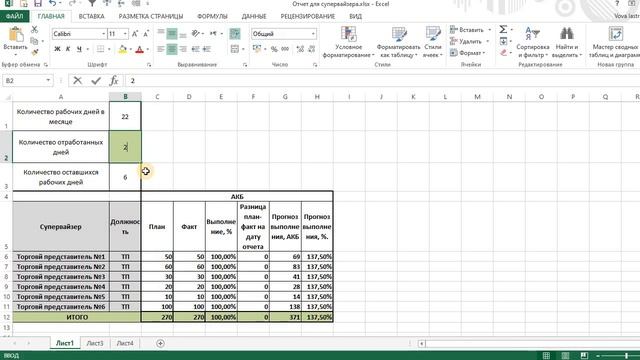Viewport: 640px width, 360px height.
Task: Toggle italic formatting К
Action: point(68,49)
